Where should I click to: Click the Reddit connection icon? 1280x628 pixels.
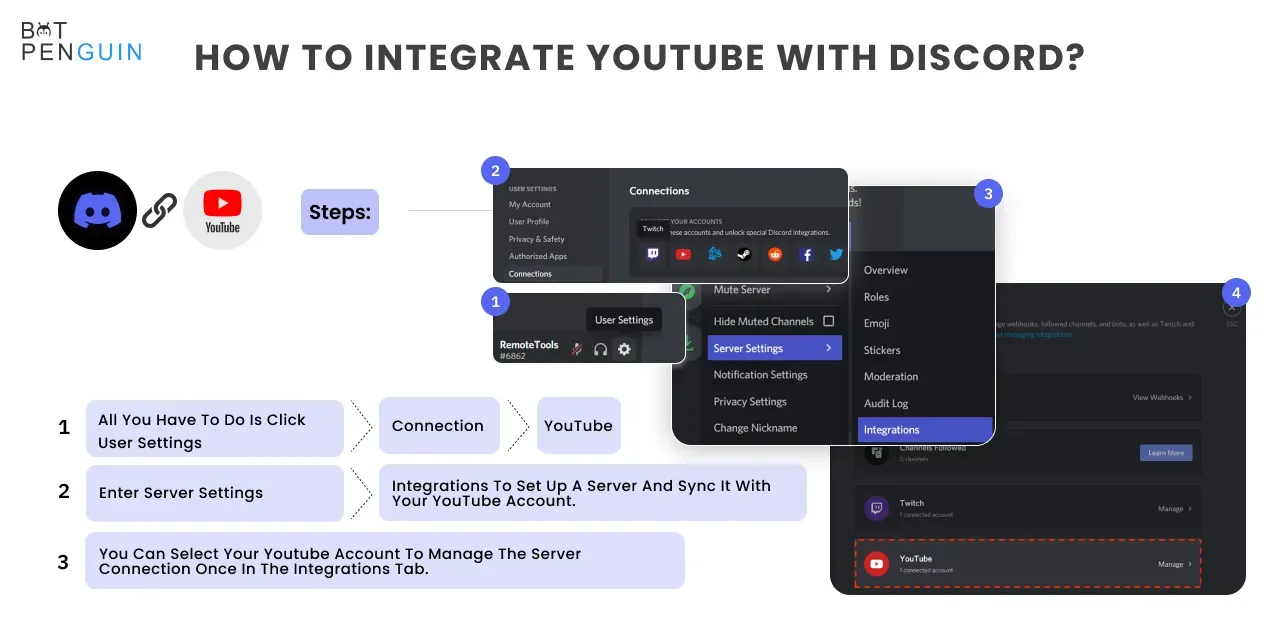point(775,254)
